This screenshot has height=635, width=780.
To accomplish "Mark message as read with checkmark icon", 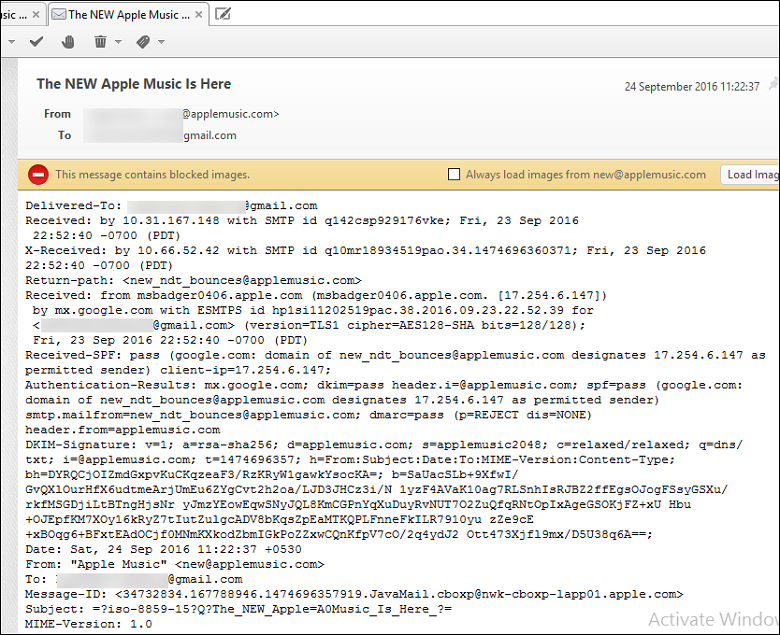I will pos(36,42).
